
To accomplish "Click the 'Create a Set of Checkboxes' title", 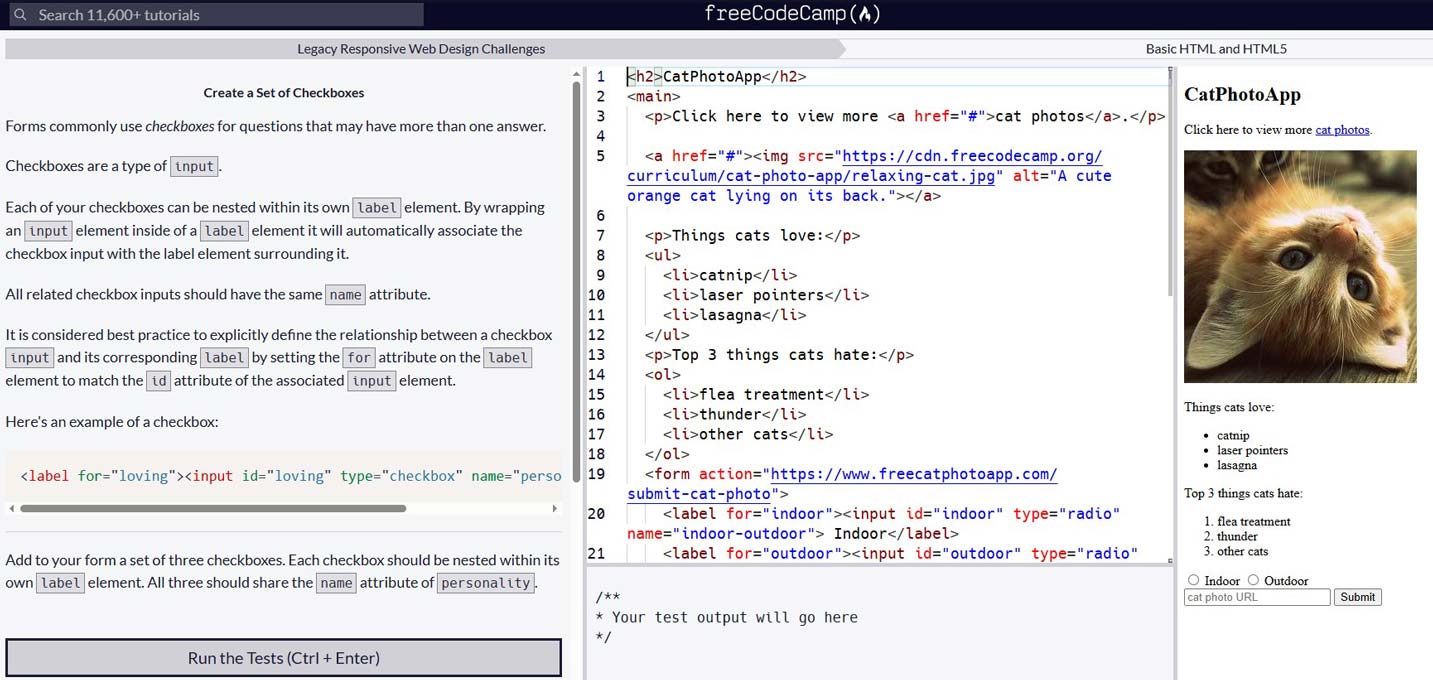I will coord(284,93).
